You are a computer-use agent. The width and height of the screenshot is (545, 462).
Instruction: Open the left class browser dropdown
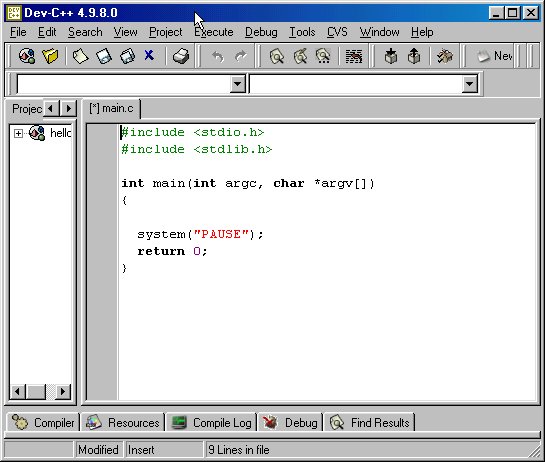click(x=238, y=84)
